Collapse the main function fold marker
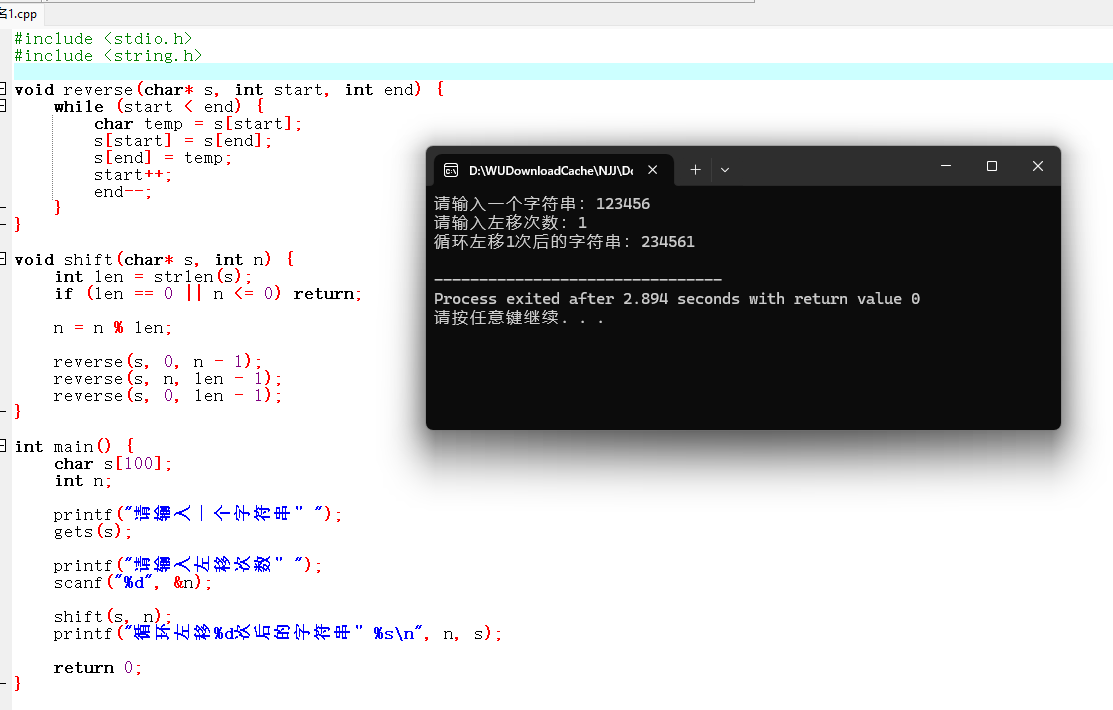This screenshot has height=710, width=1113. point(3,446)
